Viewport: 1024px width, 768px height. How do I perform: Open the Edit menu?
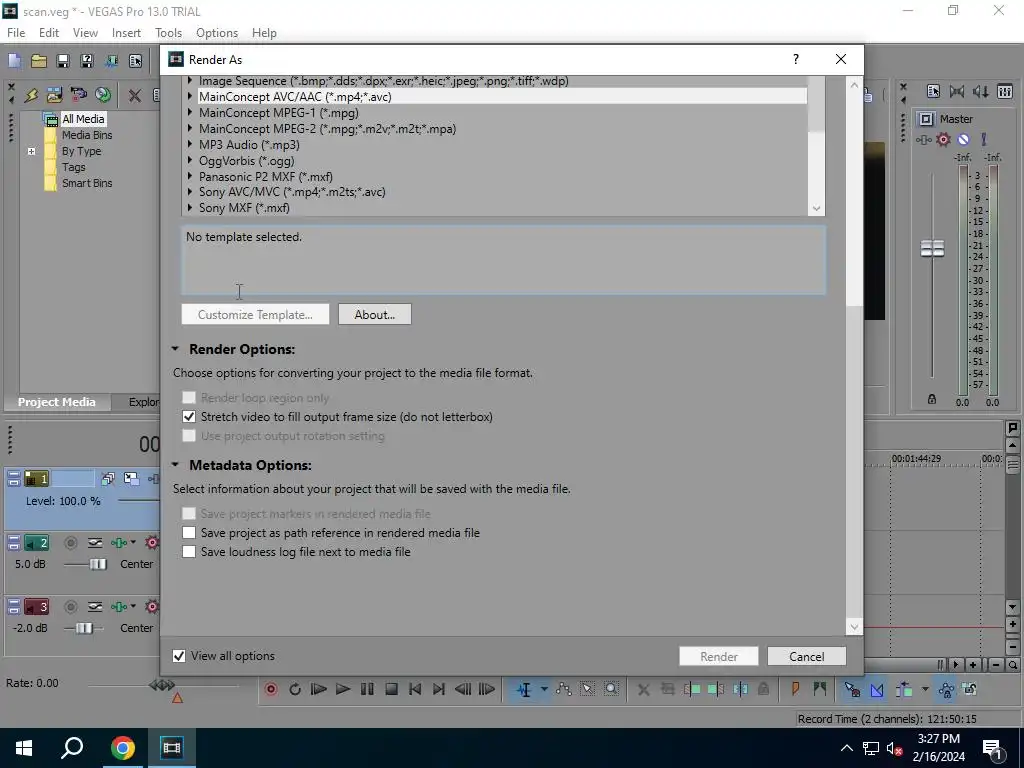pyautogui.click(x=49, y=33)
